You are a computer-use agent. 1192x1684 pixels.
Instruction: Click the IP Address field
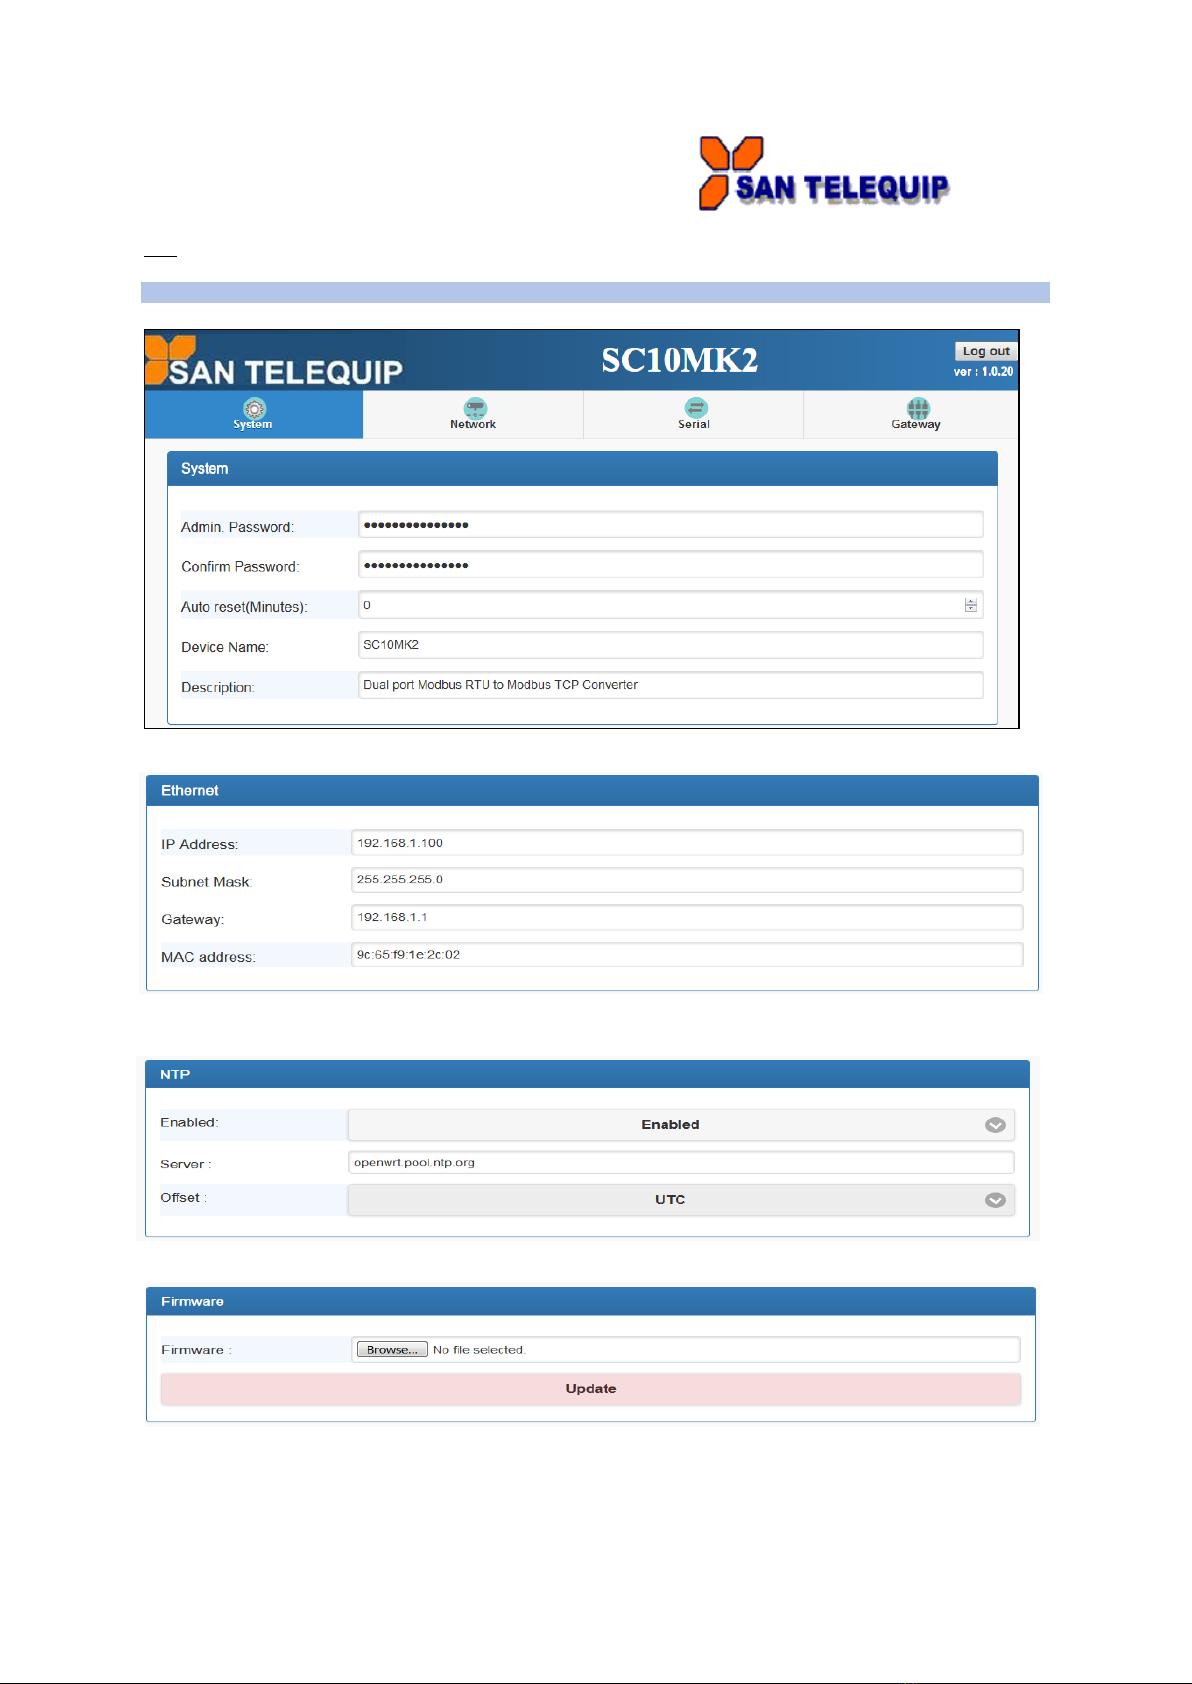[x=687, y=843]
